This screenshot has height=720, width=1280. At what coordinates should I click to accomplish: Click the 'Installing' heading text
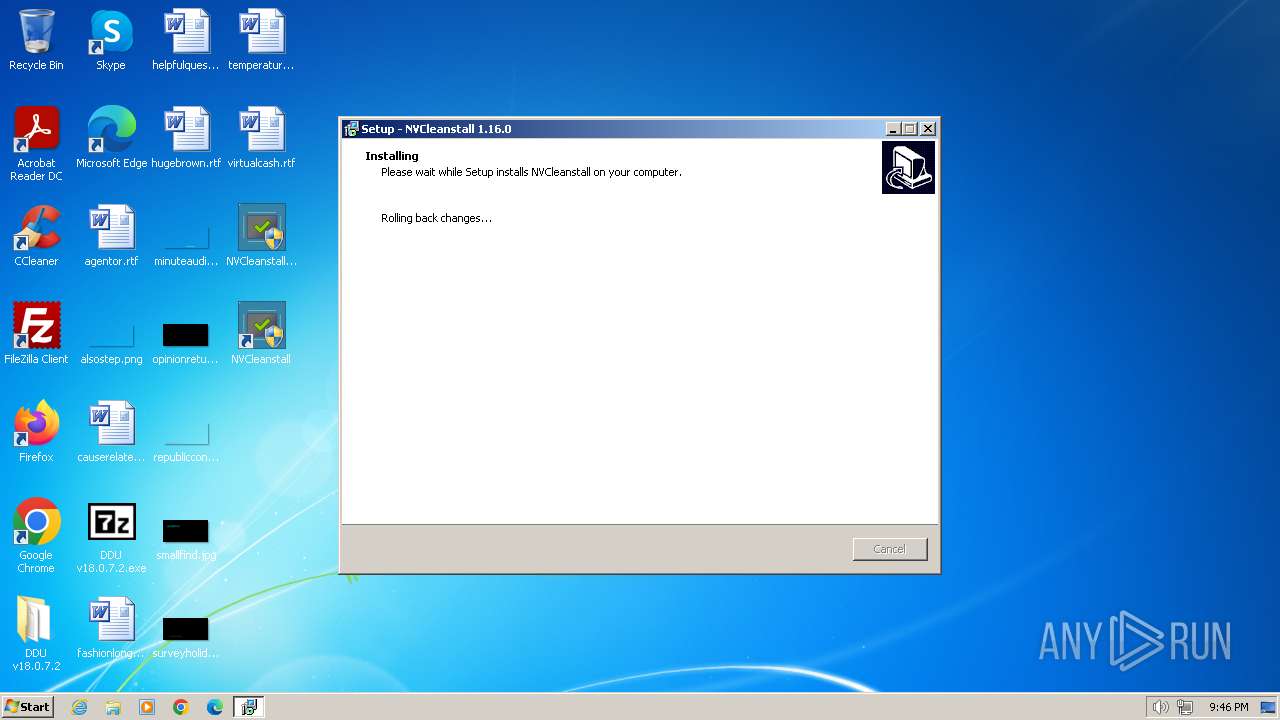coord(392,156)
